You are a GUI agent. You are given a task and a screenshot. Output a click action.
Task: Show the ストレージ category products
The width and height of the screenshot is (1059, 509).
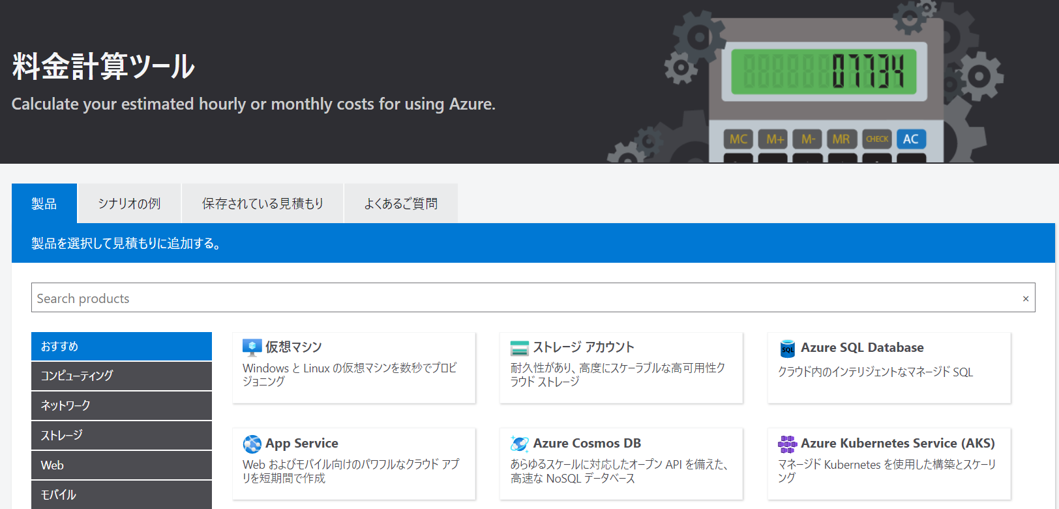121,436
